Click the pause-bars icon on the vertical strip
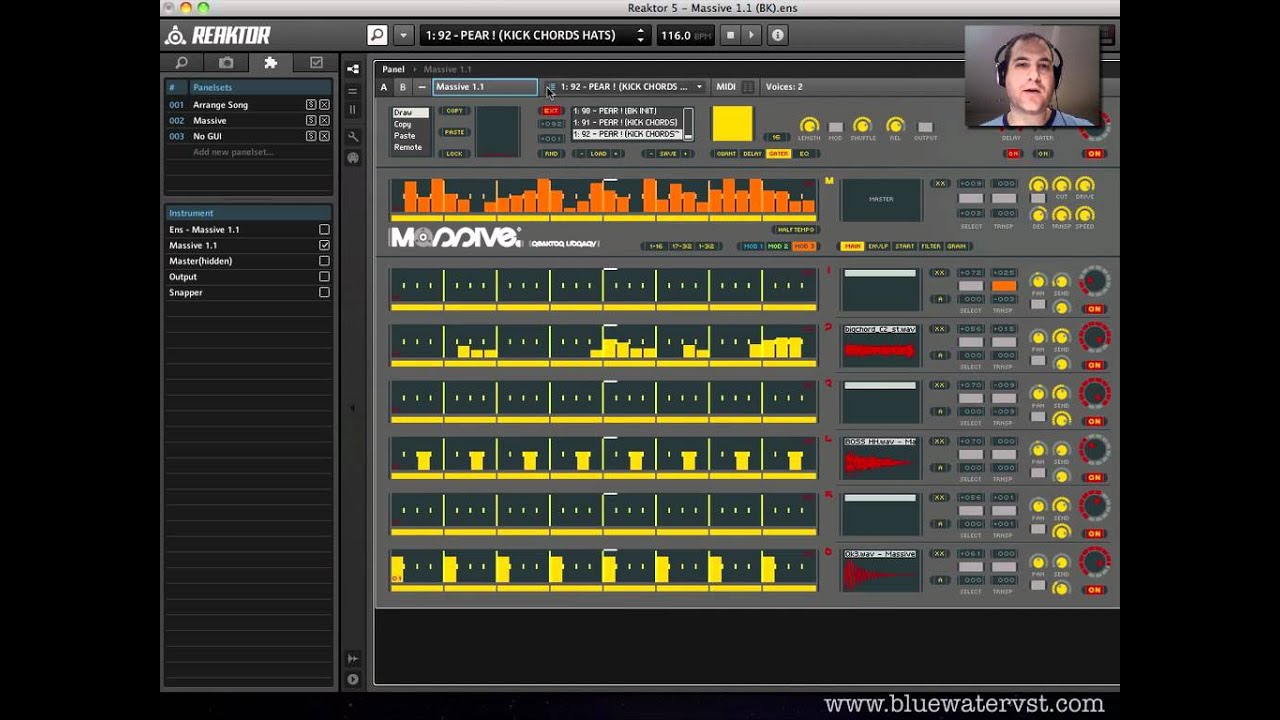This screenshot has height=720, width=1280. click(353, 110)
